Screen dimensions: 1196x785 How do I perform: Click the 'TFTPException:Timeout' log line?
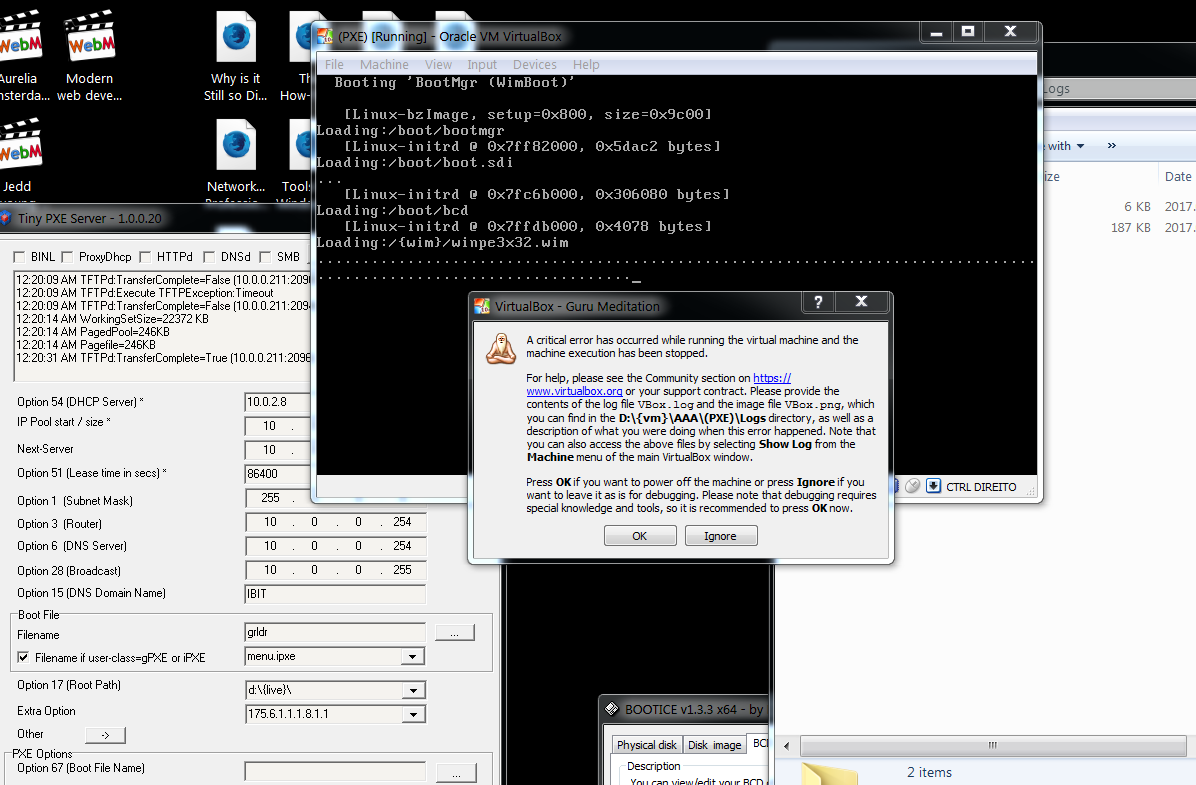(144, 293)
